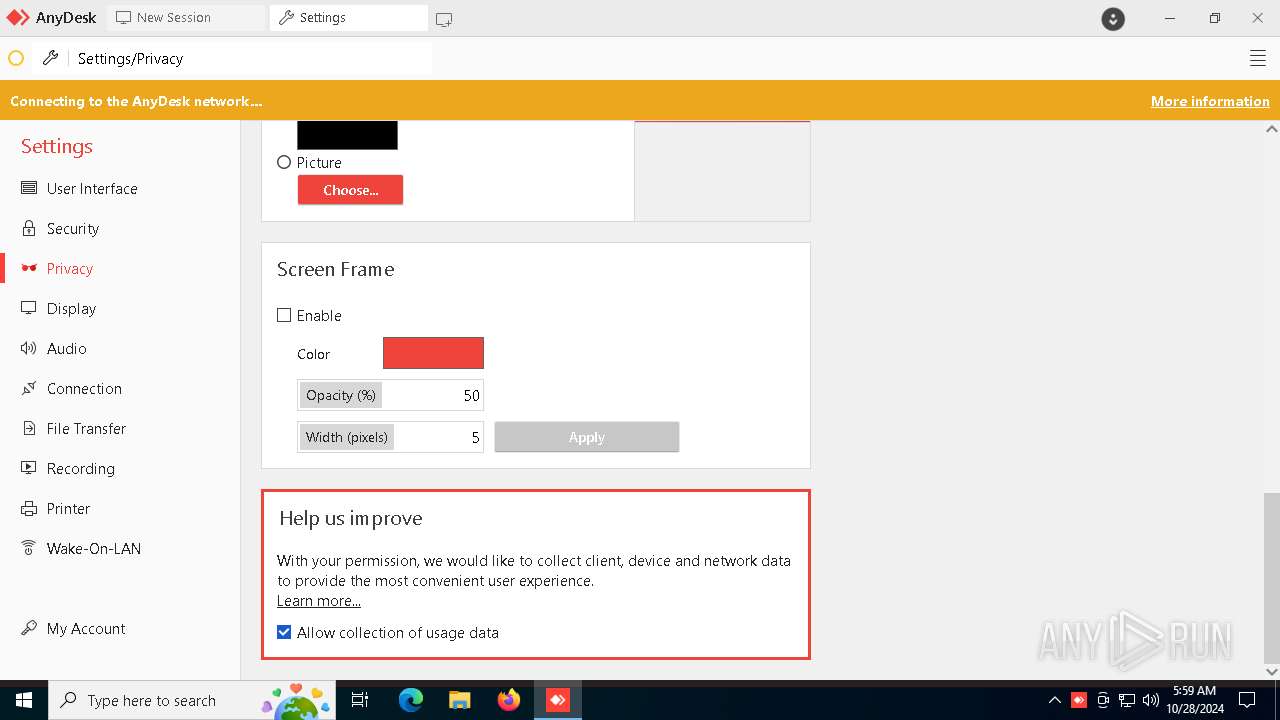Open the More information link
This screenshot has width=1280, height=720.
tap(1210, 101)
